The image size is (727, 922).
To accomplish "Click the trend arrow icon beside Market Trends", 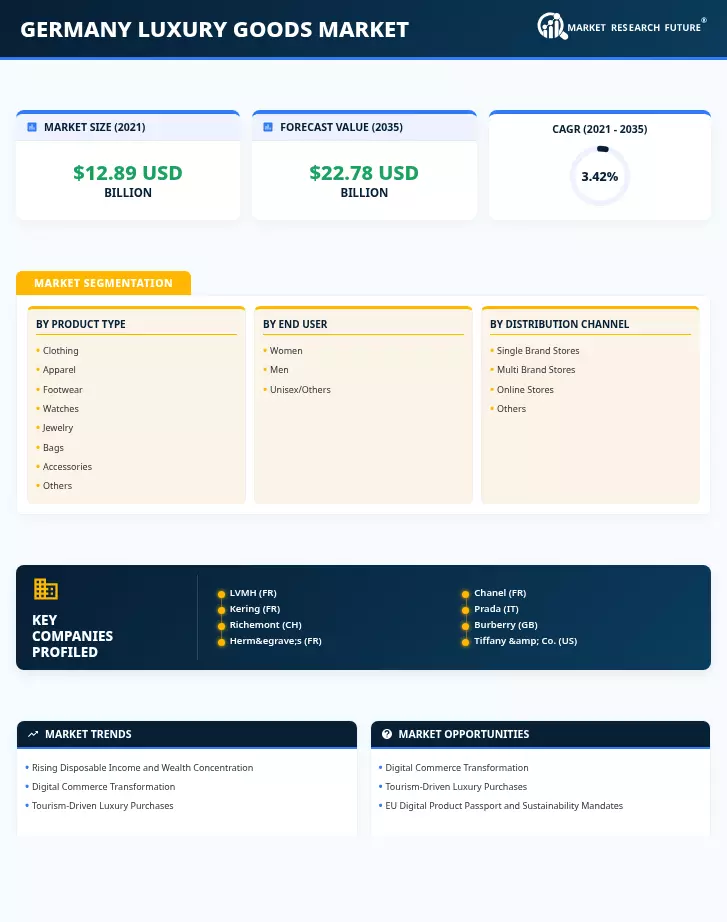I will [33, 734].
